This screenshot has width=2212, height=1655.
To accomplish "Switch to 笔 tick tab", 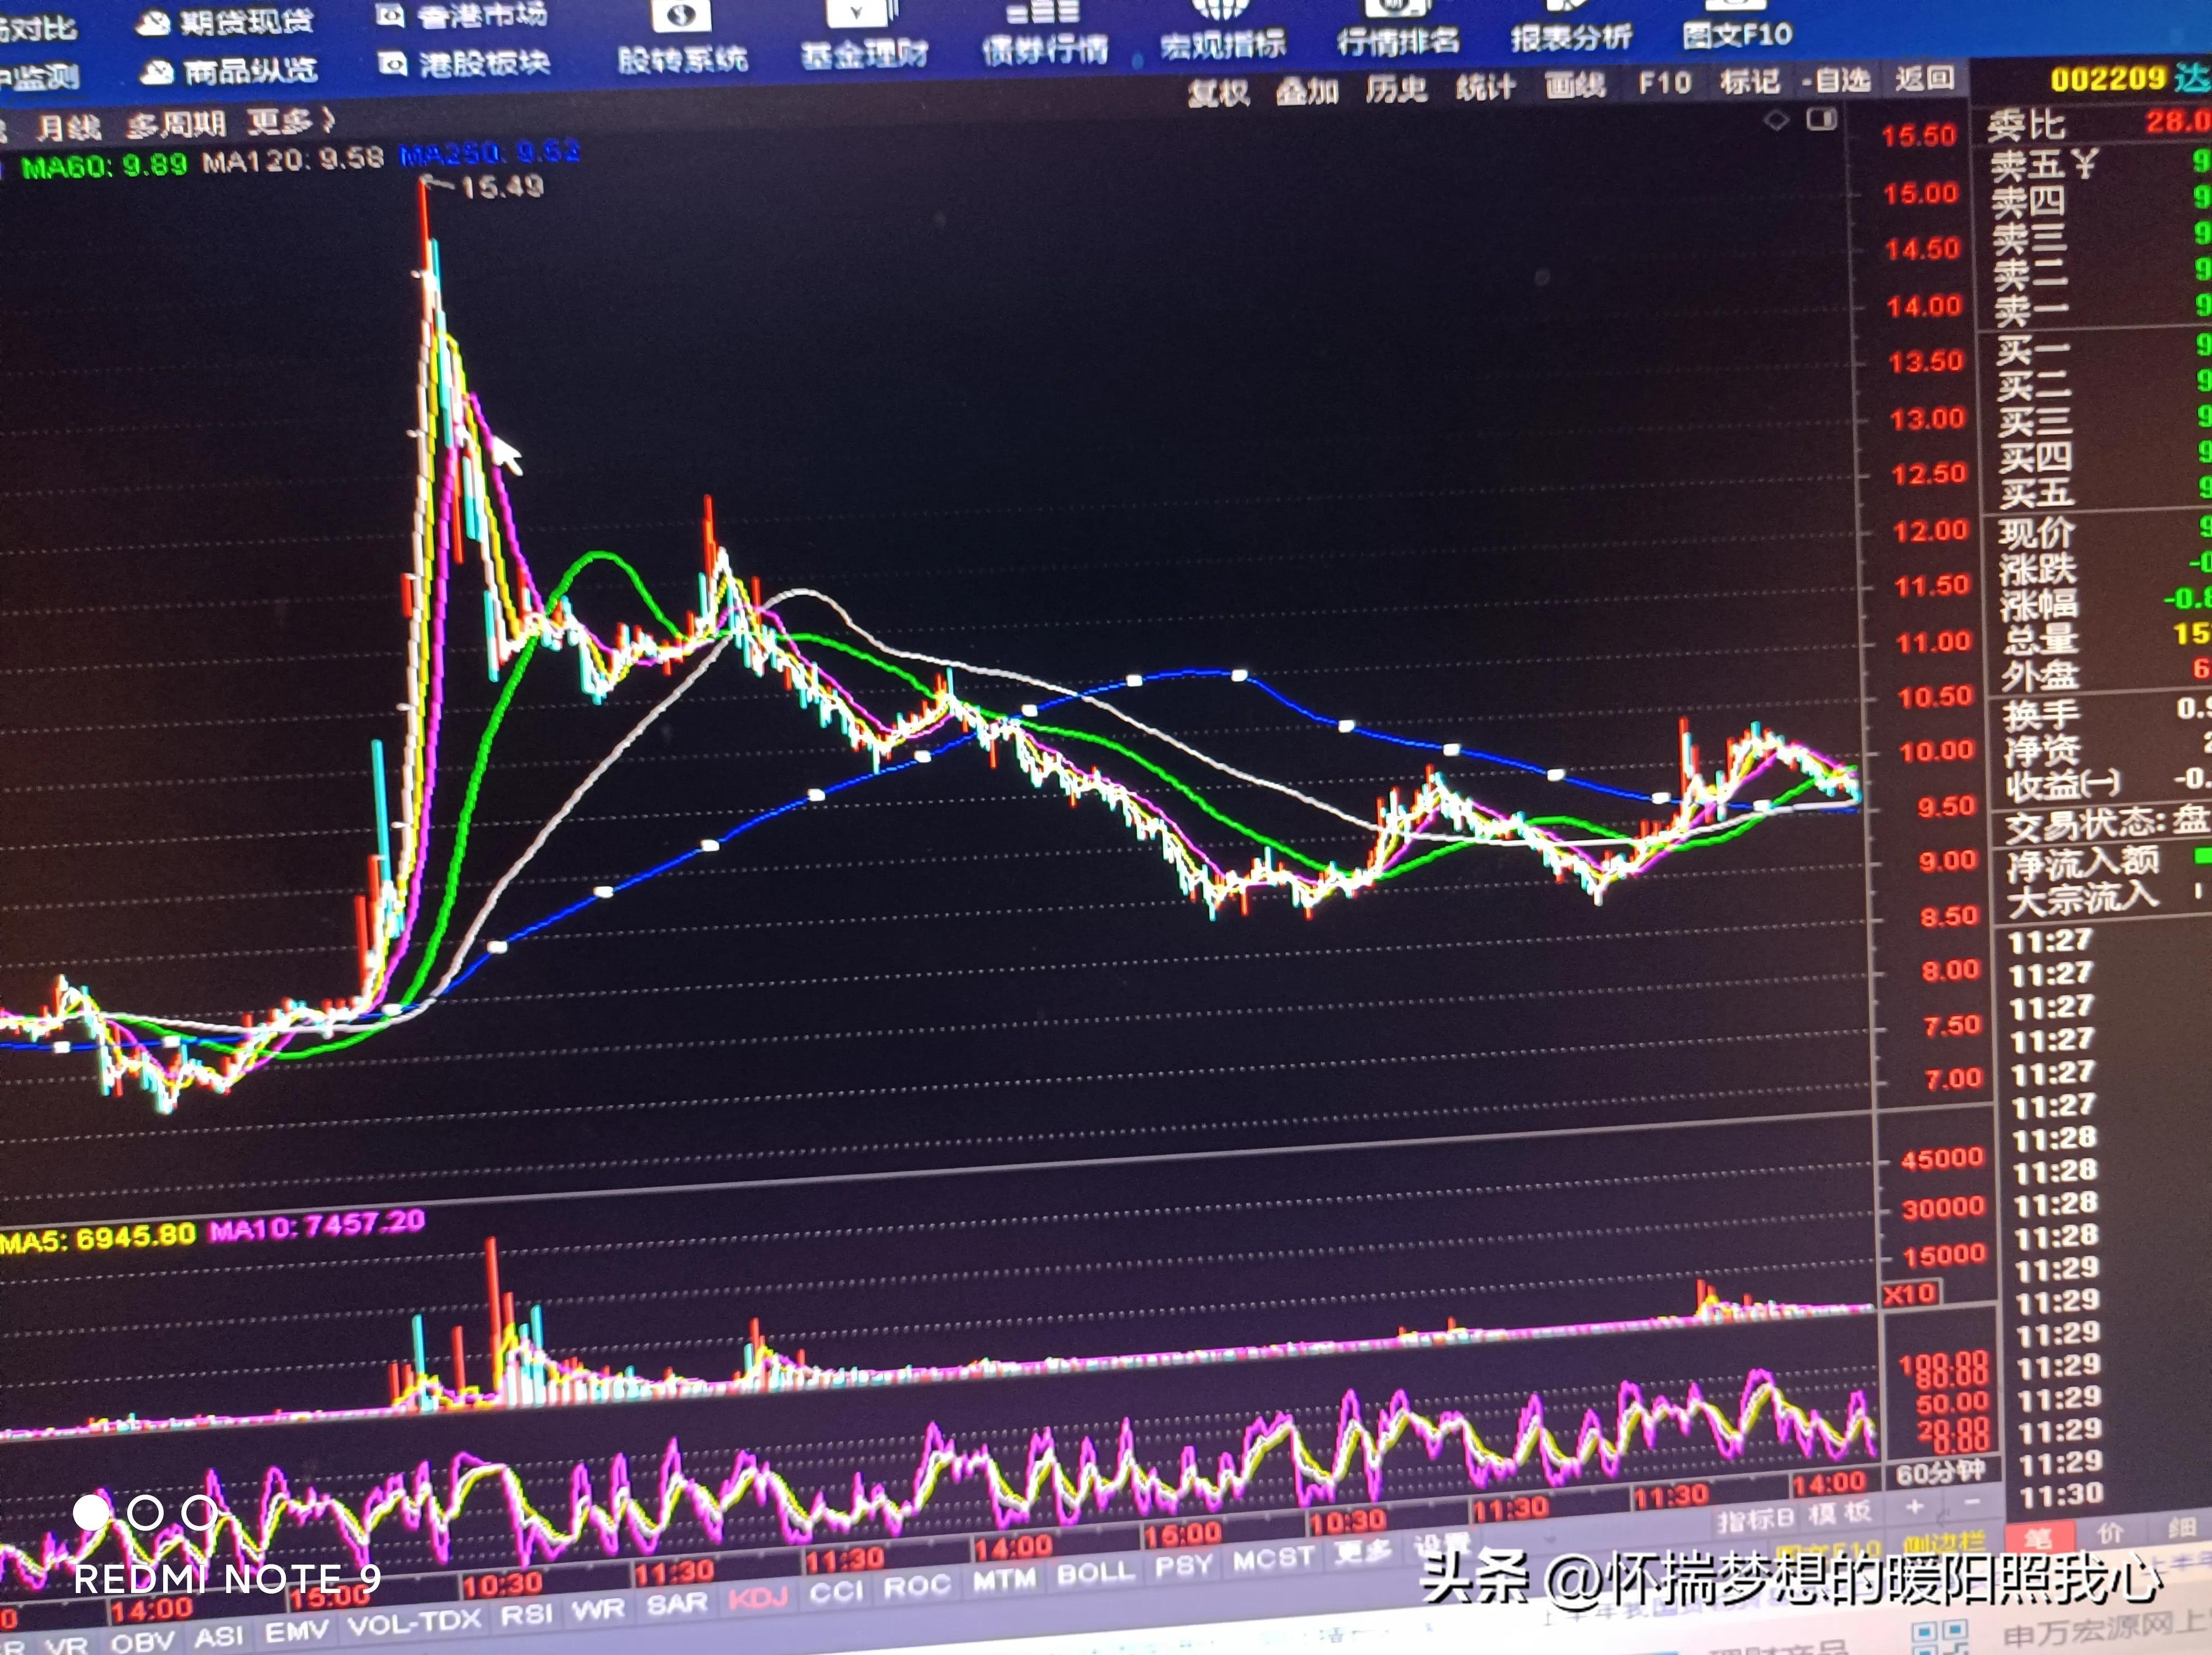I will click(x=2039, y=1538).
